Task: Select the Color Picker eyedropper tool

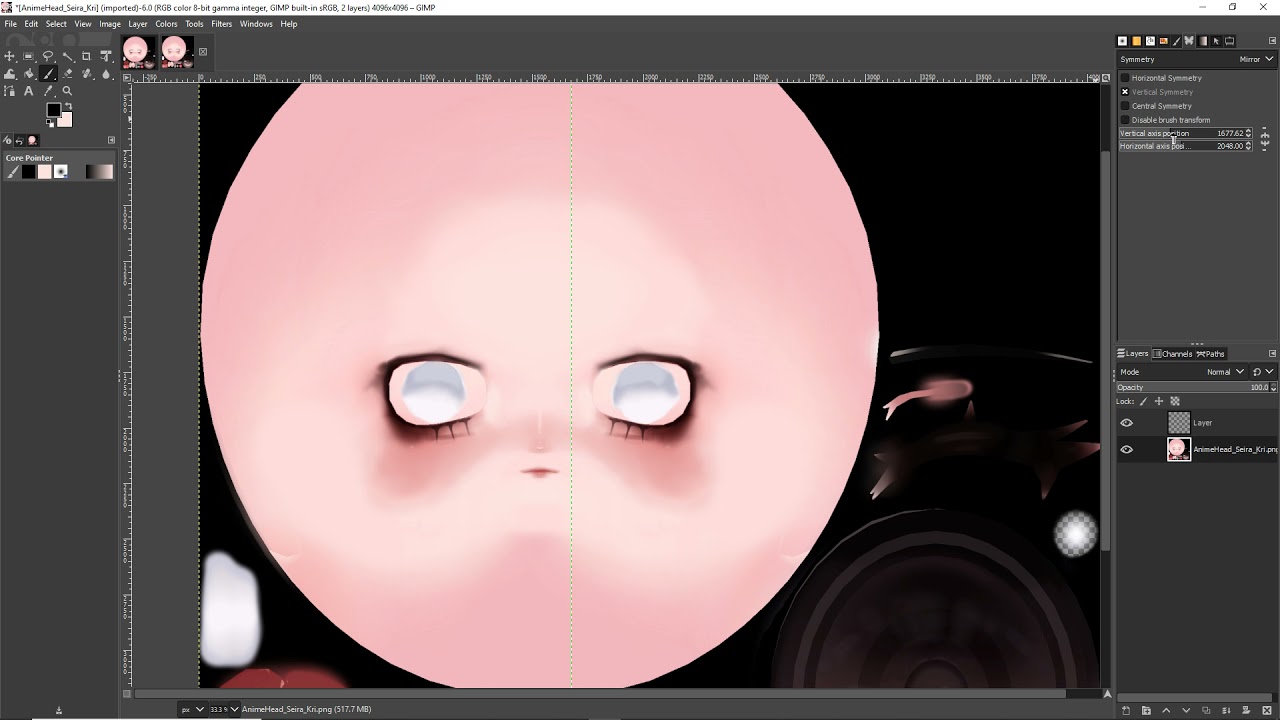Action: point(48,91)
